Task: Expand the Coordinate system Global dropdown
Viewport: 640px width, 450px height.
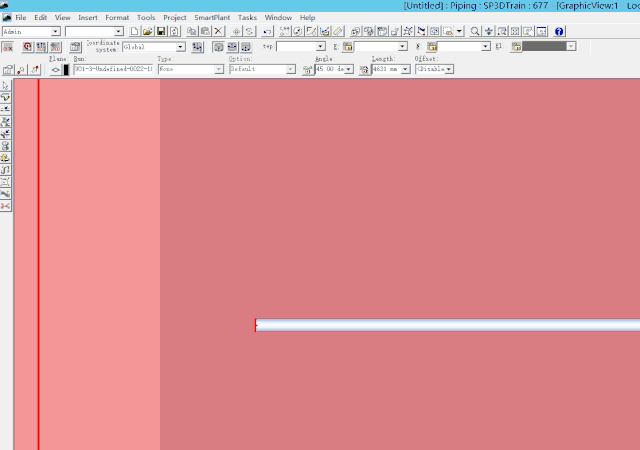Action: coord(180,47)
